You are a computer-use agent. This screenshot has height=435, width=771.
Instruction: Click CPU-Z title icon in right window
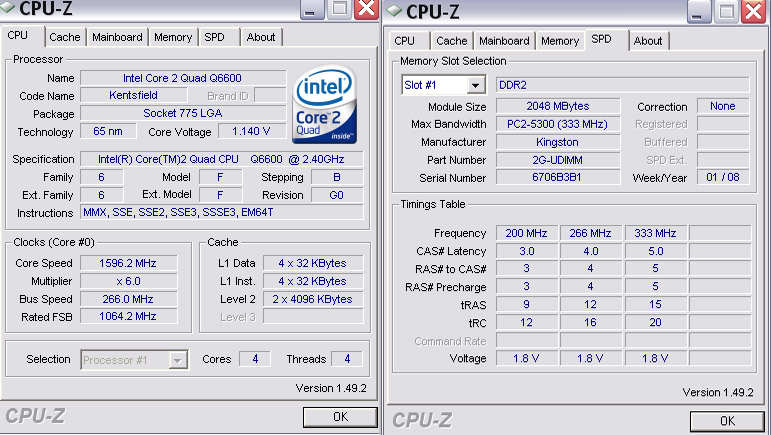(394, 10)
